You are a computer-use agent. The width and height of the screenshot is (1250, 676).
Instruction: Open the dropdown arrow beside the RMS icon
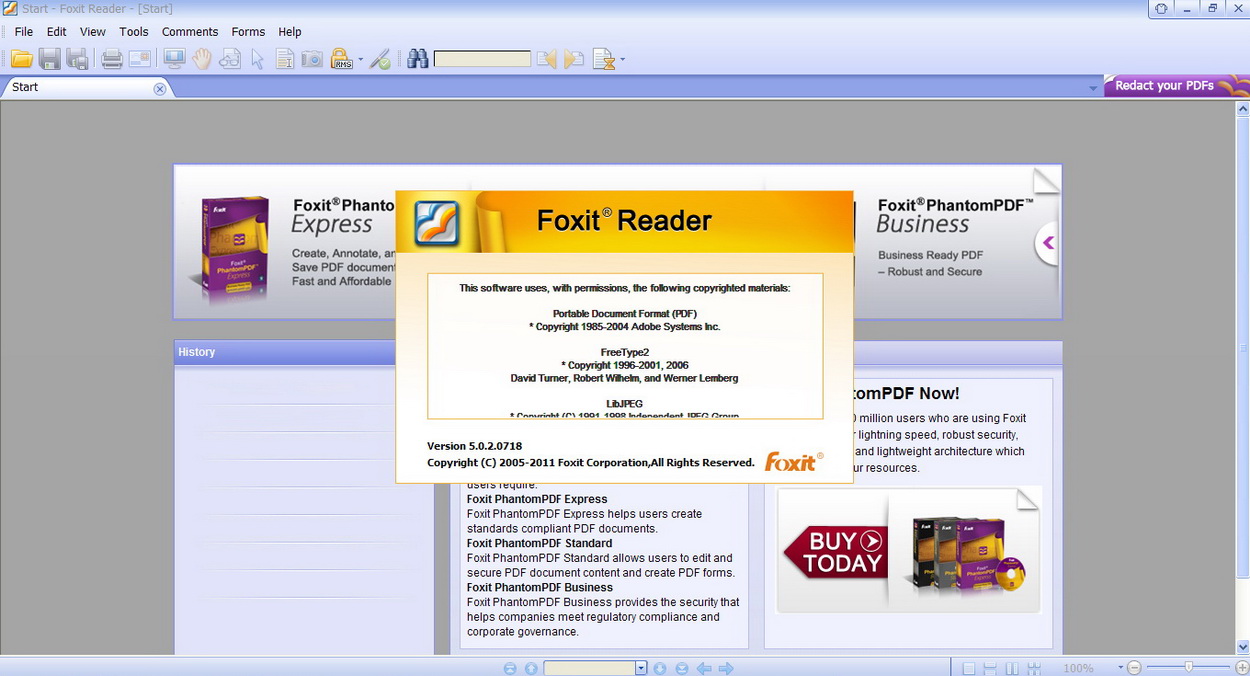point(361,59)
